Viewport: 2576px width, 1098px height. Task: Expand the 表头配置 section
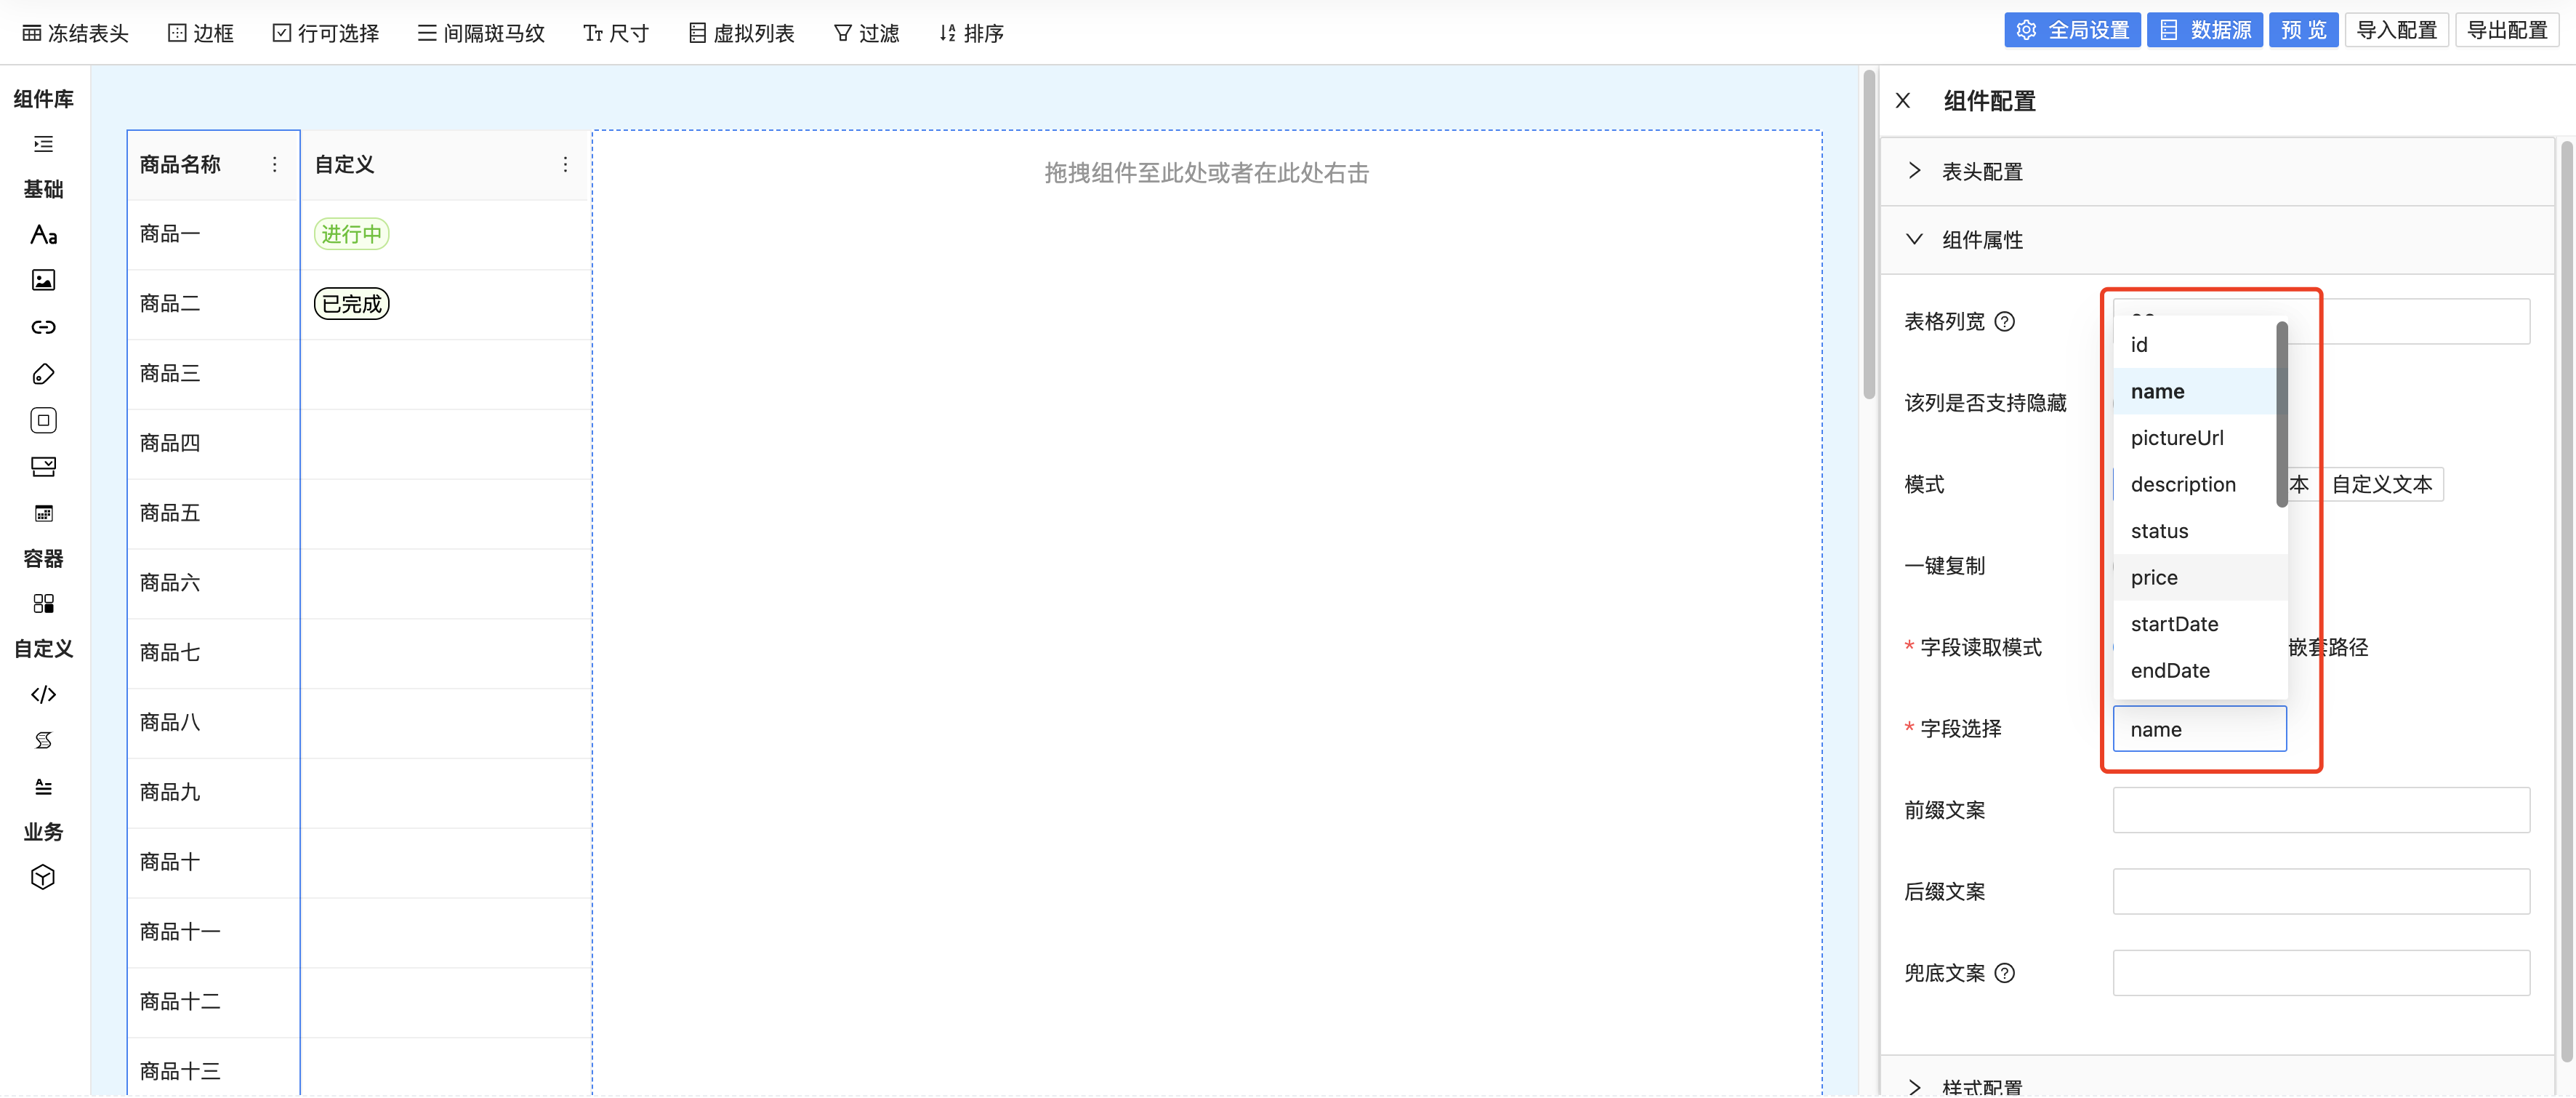[x=1981, y=171]
